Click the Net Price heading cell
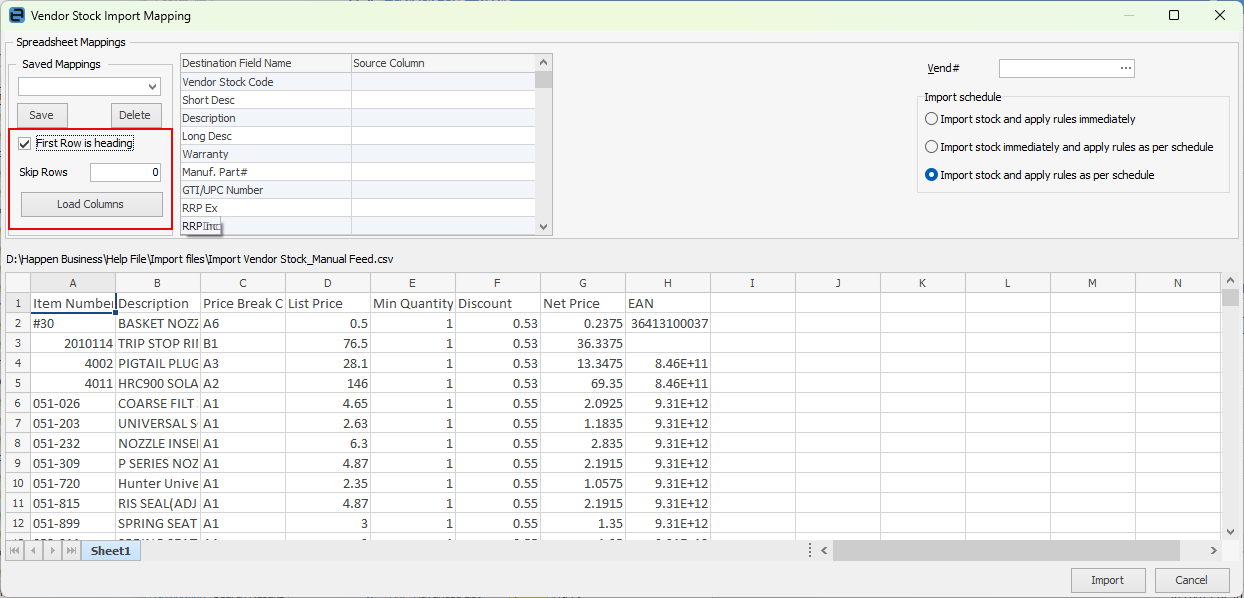This screenshot has width=1244, height=598. (x=583, y=303)
